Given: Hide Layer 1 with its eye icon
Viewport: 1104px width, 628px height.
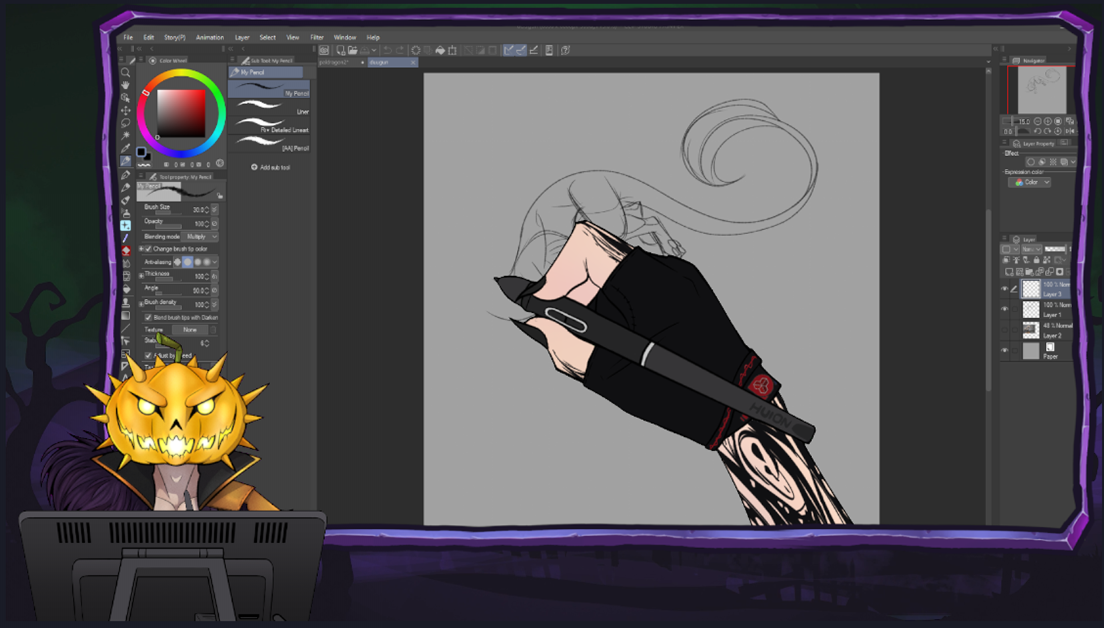Looking at the screenshot, I should (x=1005, y=310).
